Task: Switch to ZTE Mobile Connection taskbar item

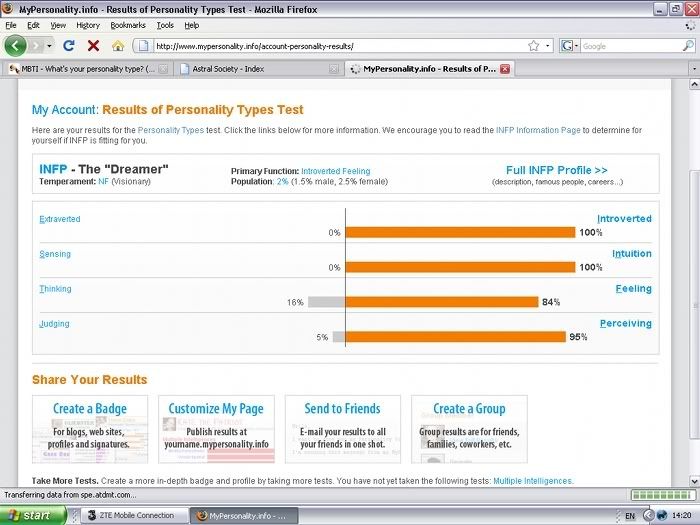Action: (x=135, y=516)
